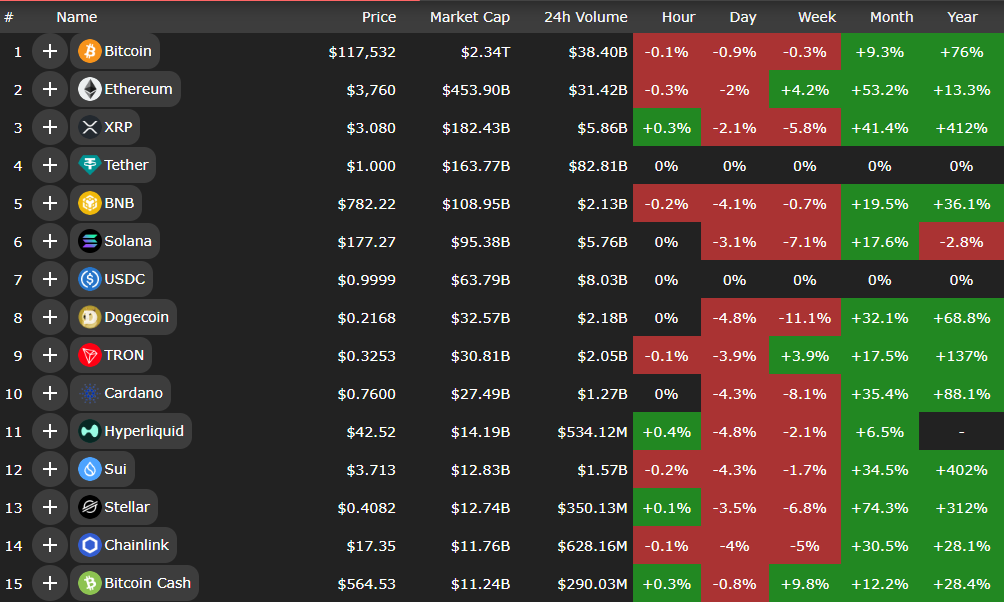This screenshot has height=602, width=1004.
Task: Click the Dogecoin logo icon
Action: [89, 317]
